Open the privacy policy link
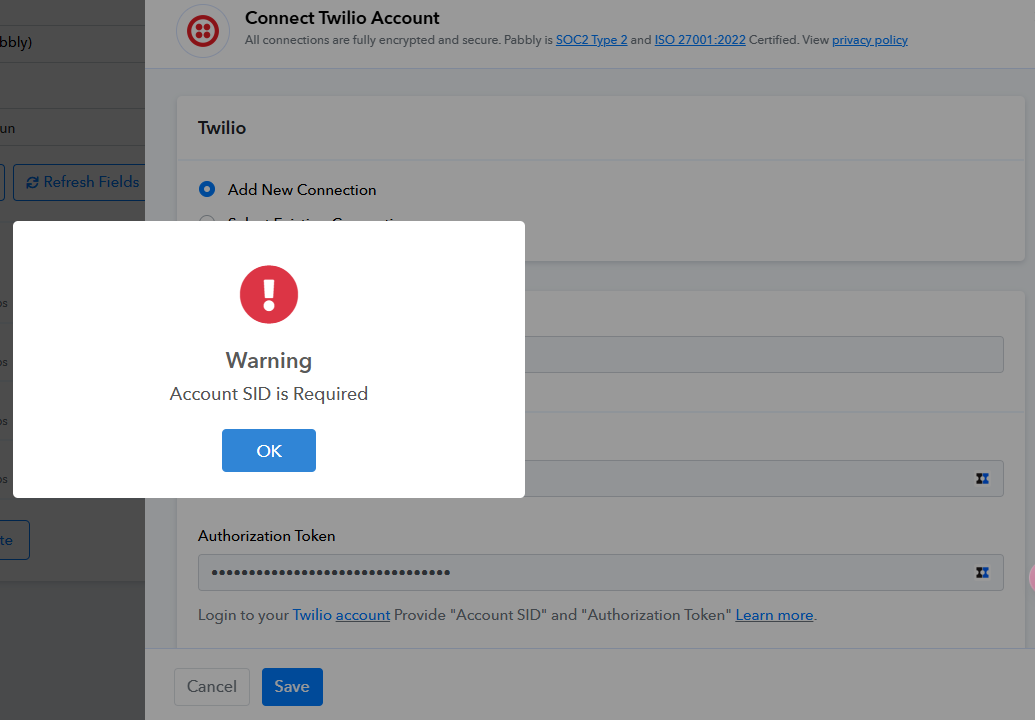 click(869, 40)
